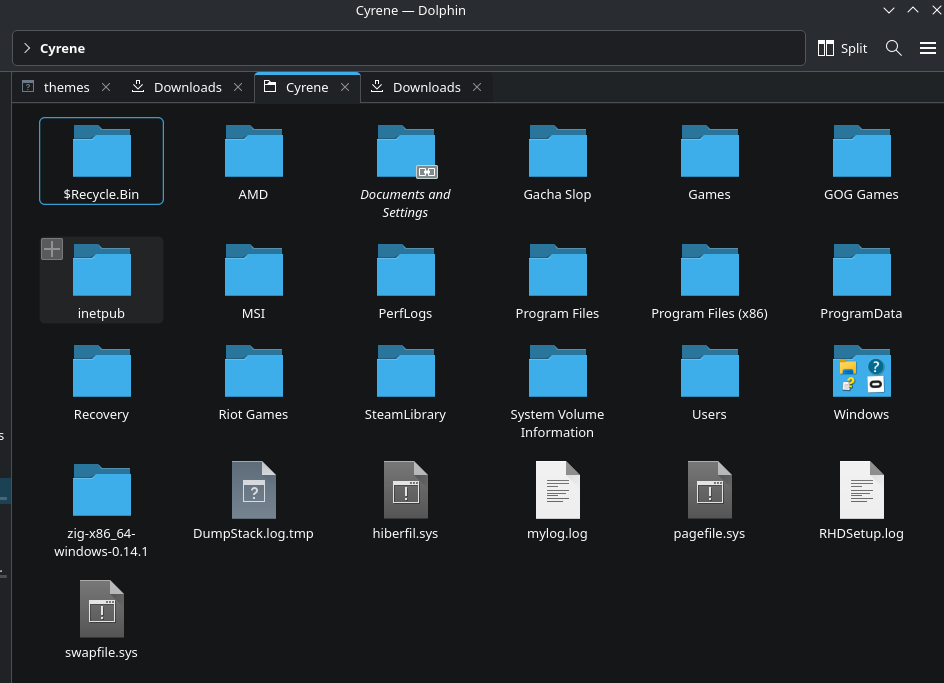Open the GOG Games folder
The image size is (944, 683).
coord(862,151)
